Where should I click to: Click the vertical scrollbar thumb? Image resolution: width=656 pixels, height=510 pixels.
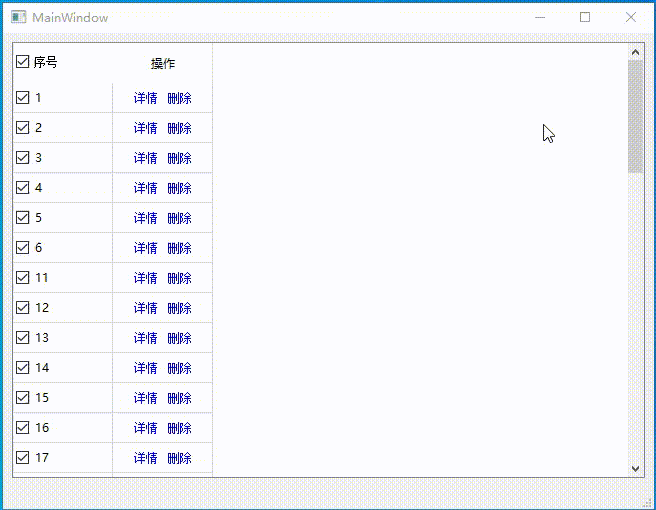click(635, 116)
